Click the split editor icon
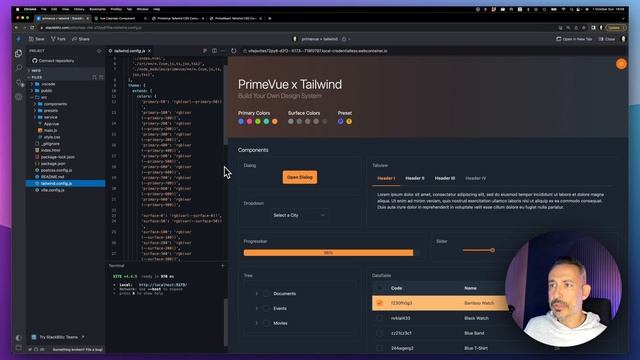640x360 pixels. (x=214, y=51)
